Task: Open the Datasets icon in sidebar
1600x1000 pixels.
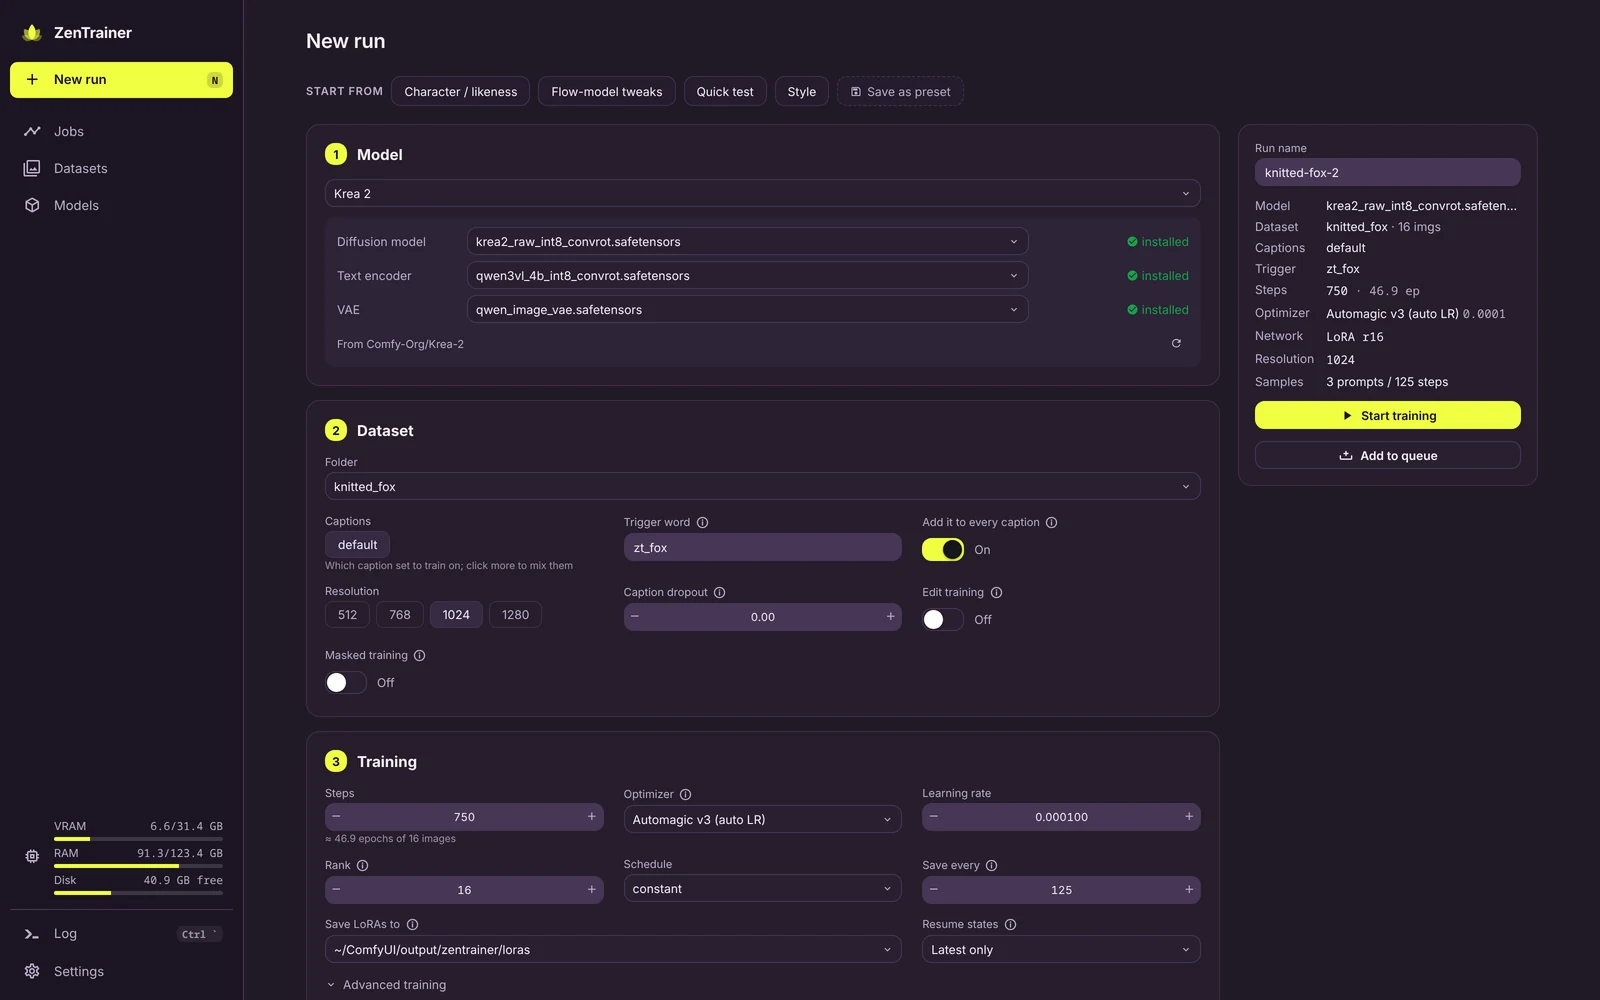Action: tap(32, 168)
